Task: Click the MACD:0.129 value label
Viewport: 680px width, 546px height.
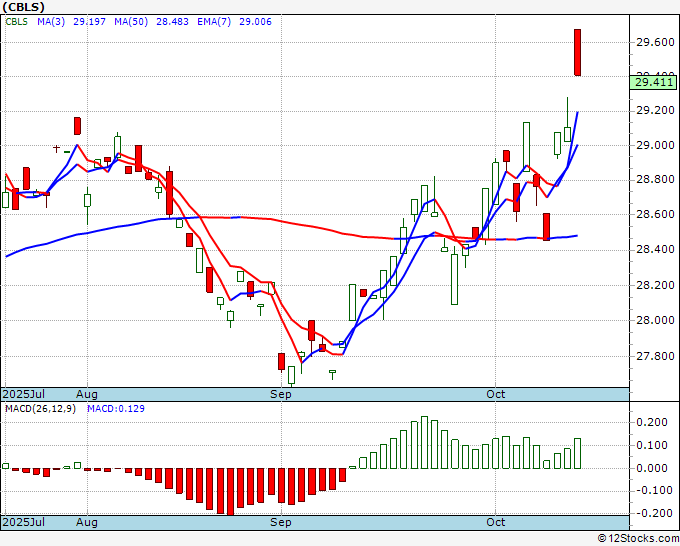Action: (x=116, y=409)
